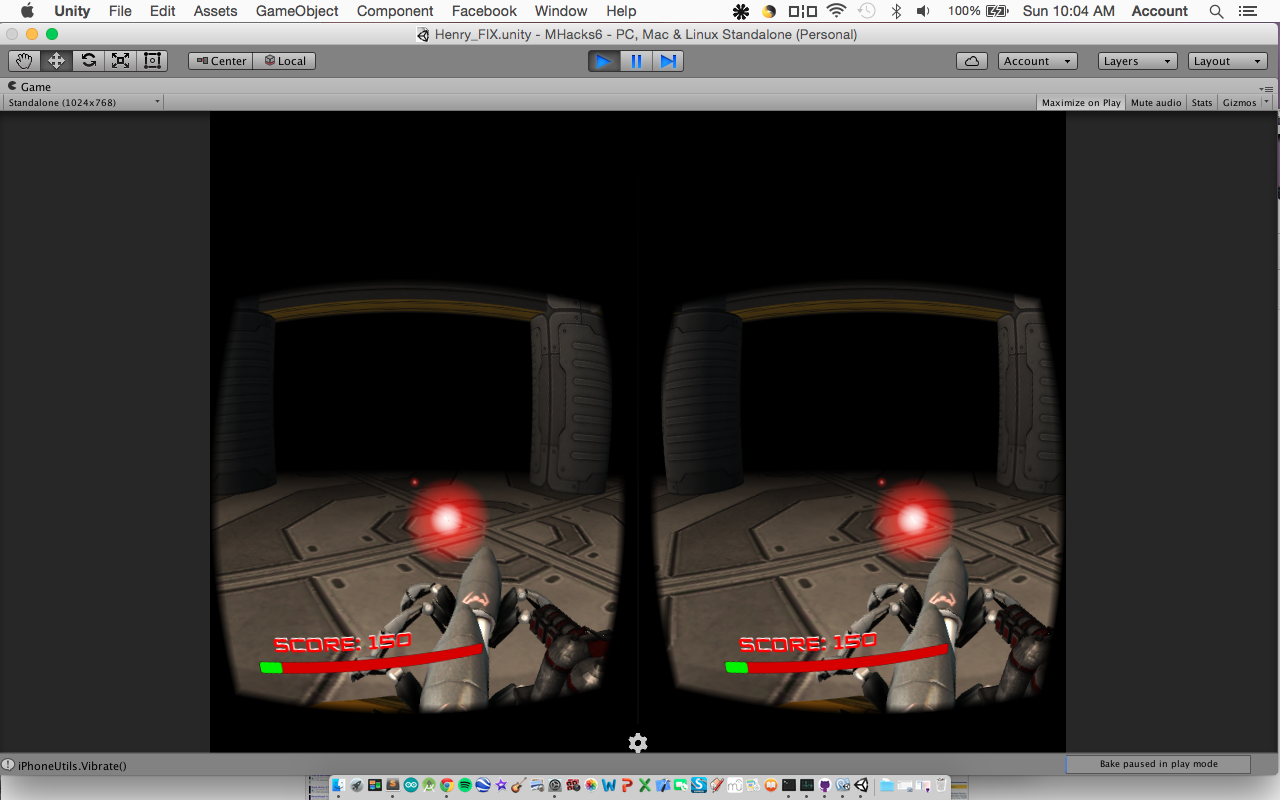The width and height of the screenshot is (1280, 800).
Task: Open the Arduino app in the Dock
Action: click(x=411, y=785)
